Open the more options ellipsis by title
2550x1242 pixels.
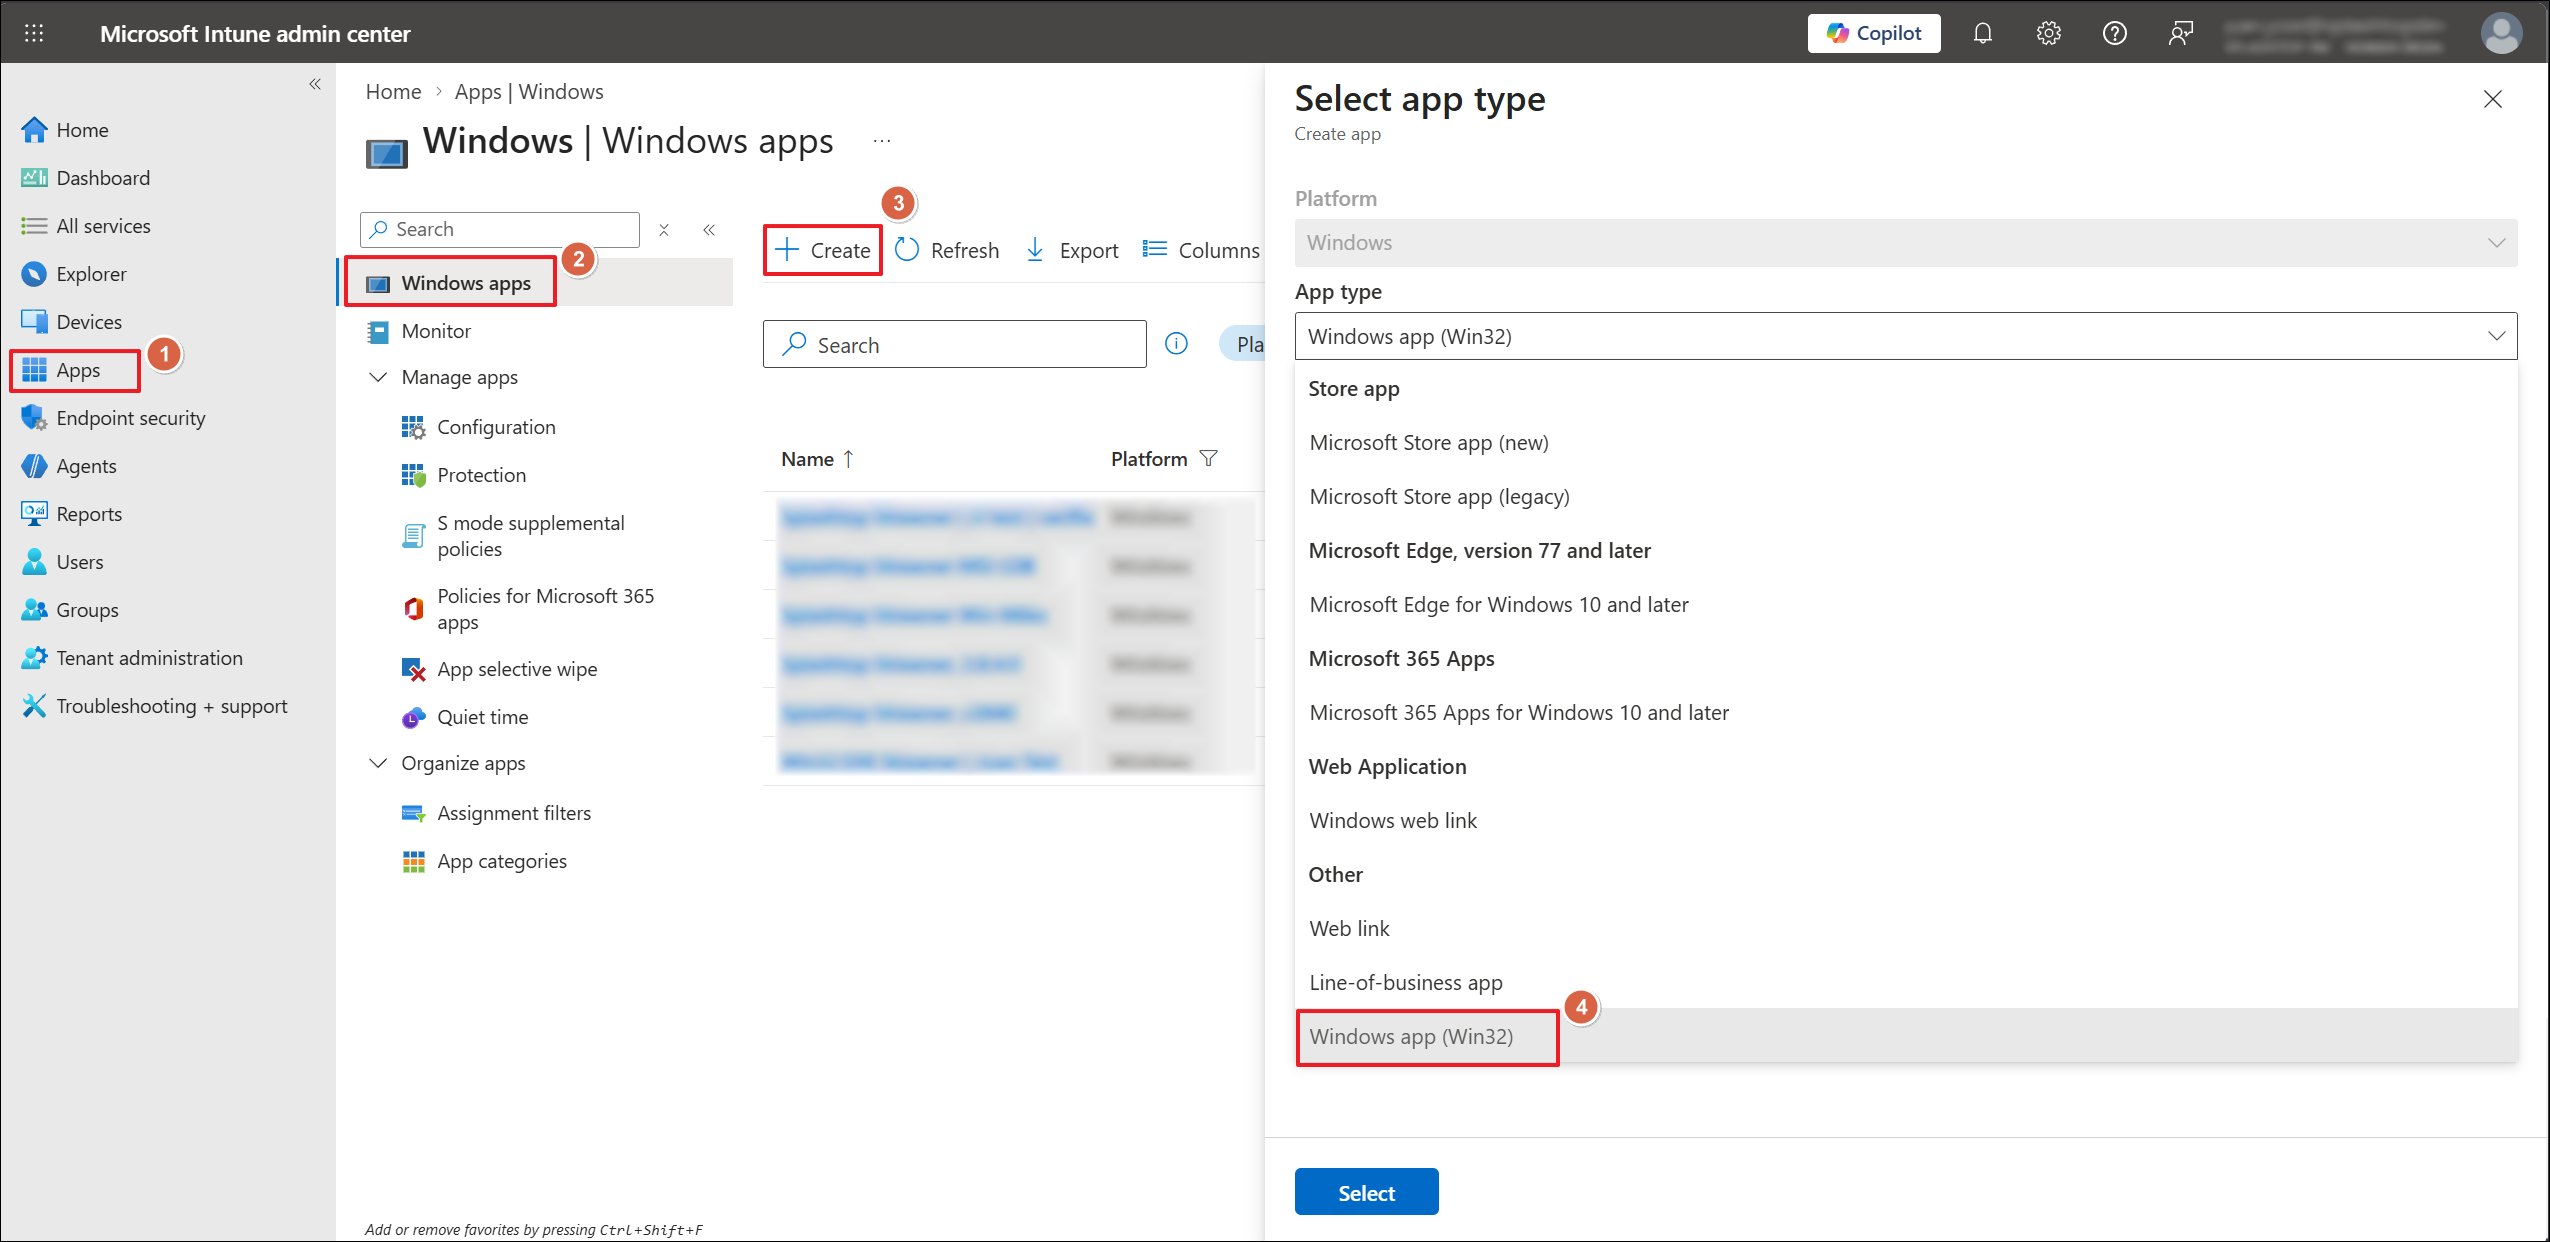point(881,141)
